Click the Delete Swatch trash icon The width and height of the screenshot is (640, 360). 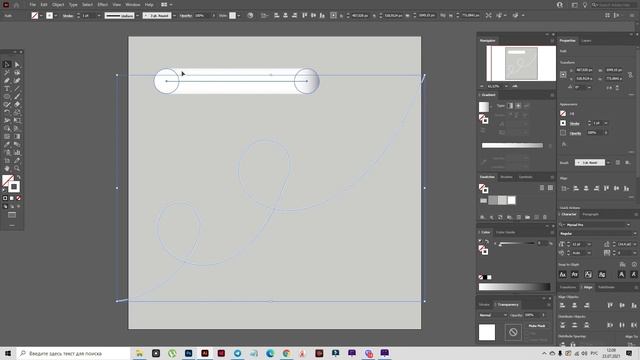click(x=544, y=217)
